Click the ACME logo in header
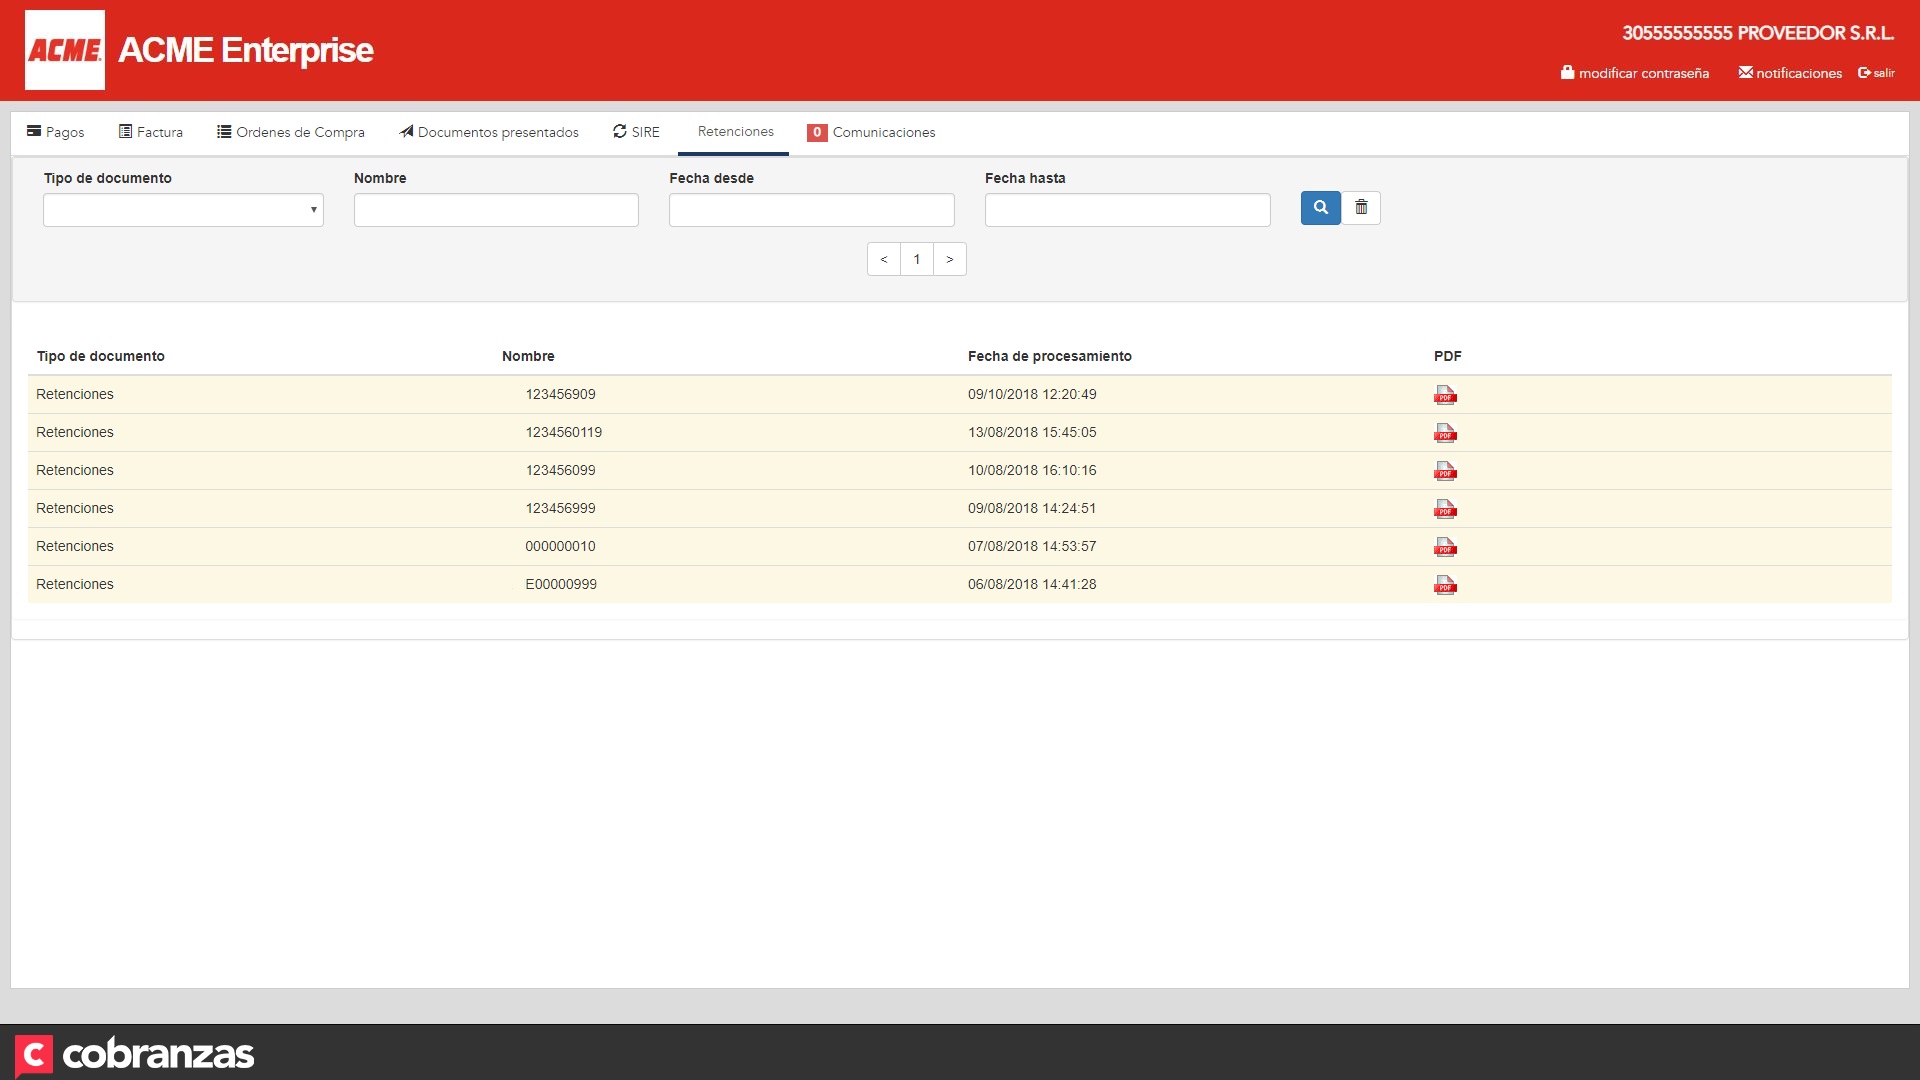1920x1080 pixels. [x=65, y=50]
